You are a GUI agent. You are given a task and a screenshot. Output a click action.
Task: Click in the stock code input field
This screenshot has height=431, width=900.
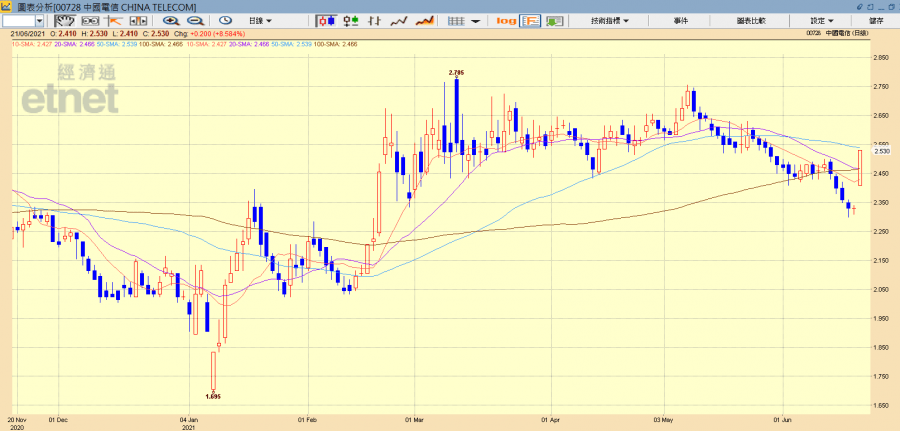18,21
